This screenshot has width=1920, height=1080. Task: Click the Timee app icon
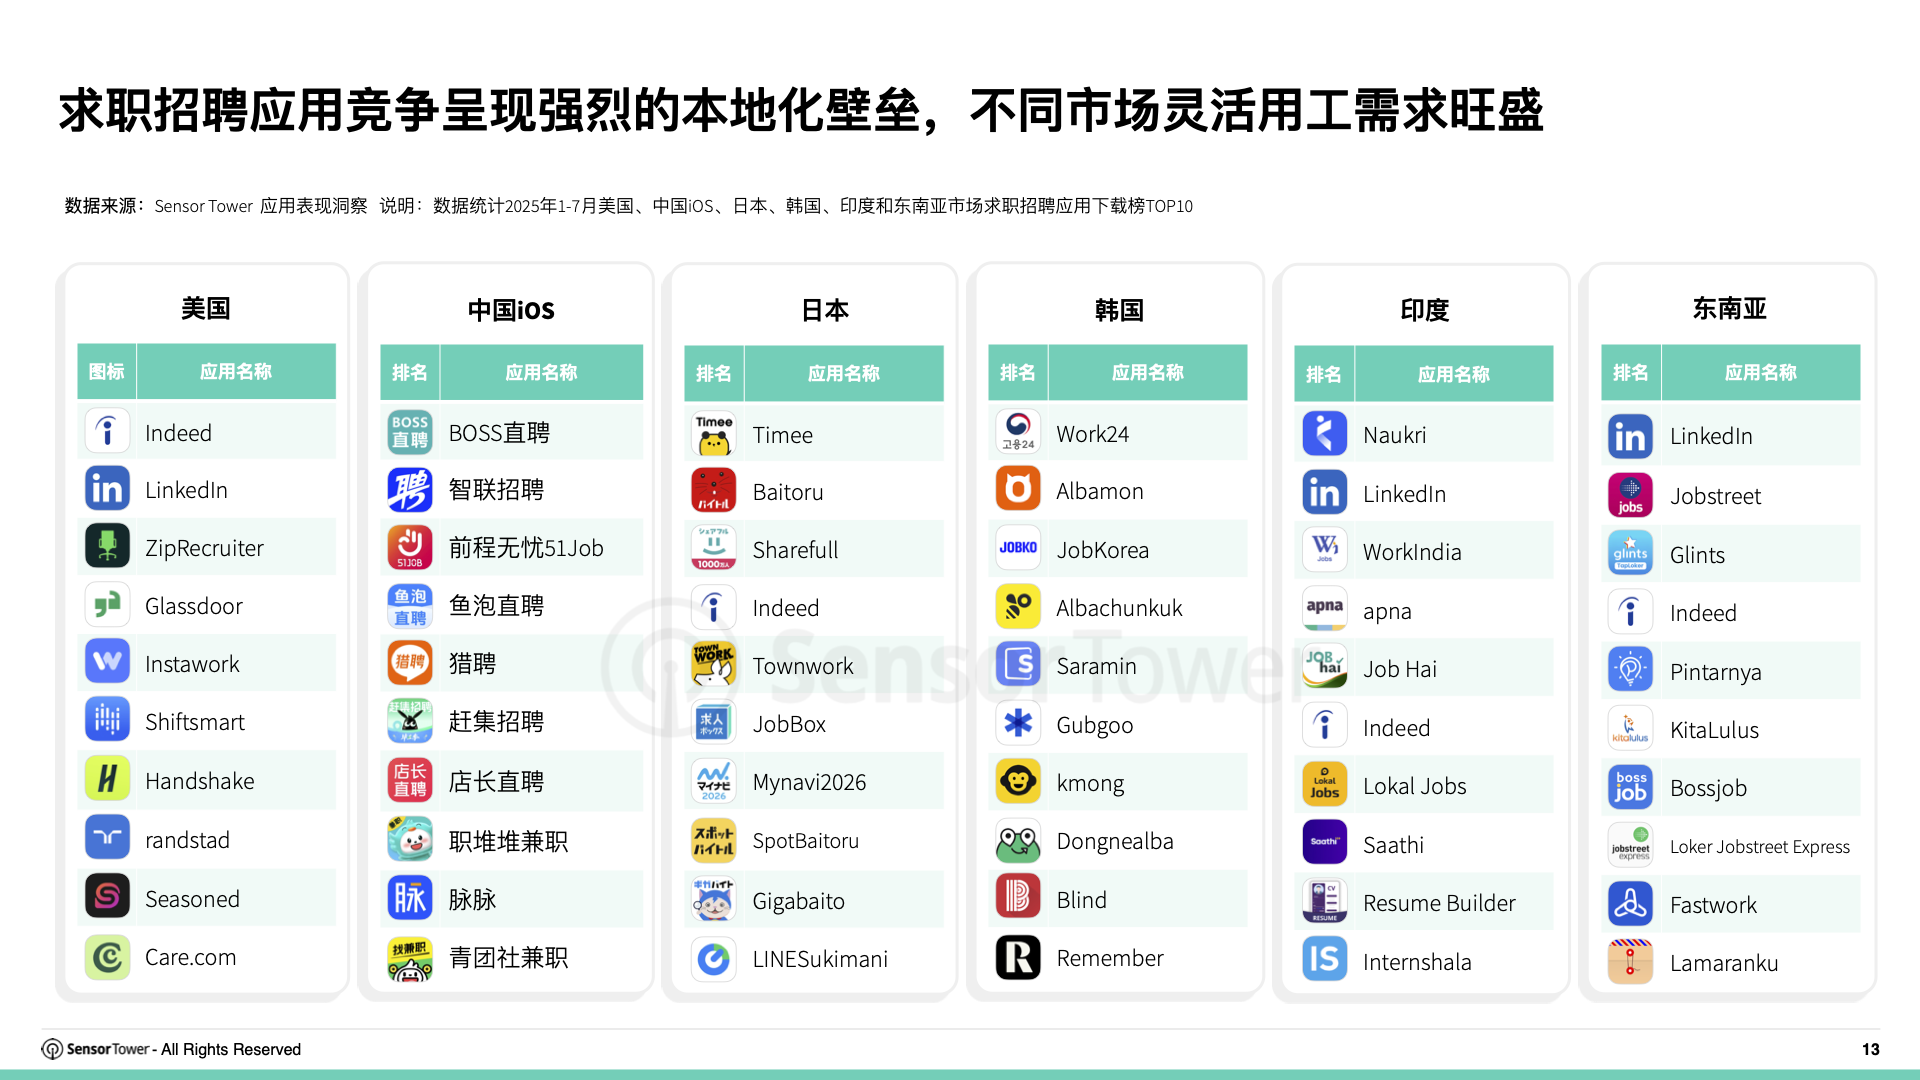[x=714, y=434]
